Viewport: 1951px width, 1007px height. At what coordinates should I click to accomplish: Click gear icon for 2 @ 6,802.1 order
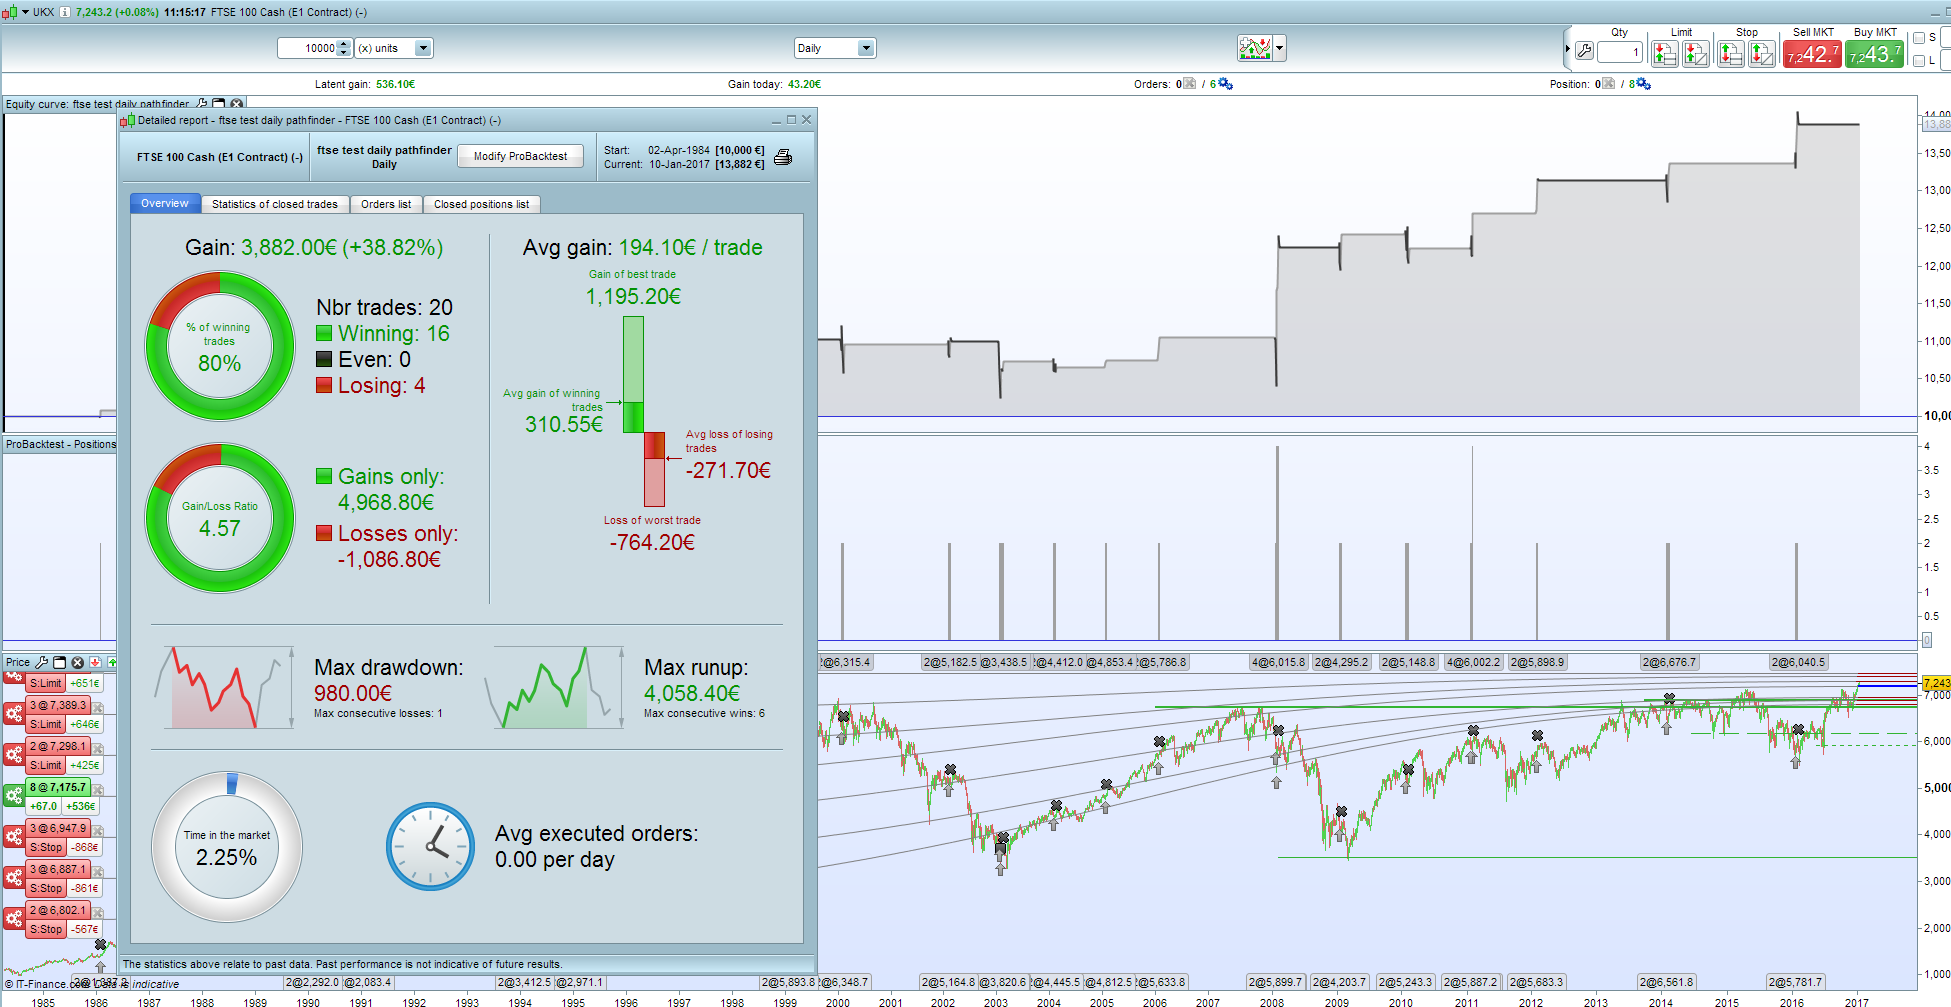14,919
